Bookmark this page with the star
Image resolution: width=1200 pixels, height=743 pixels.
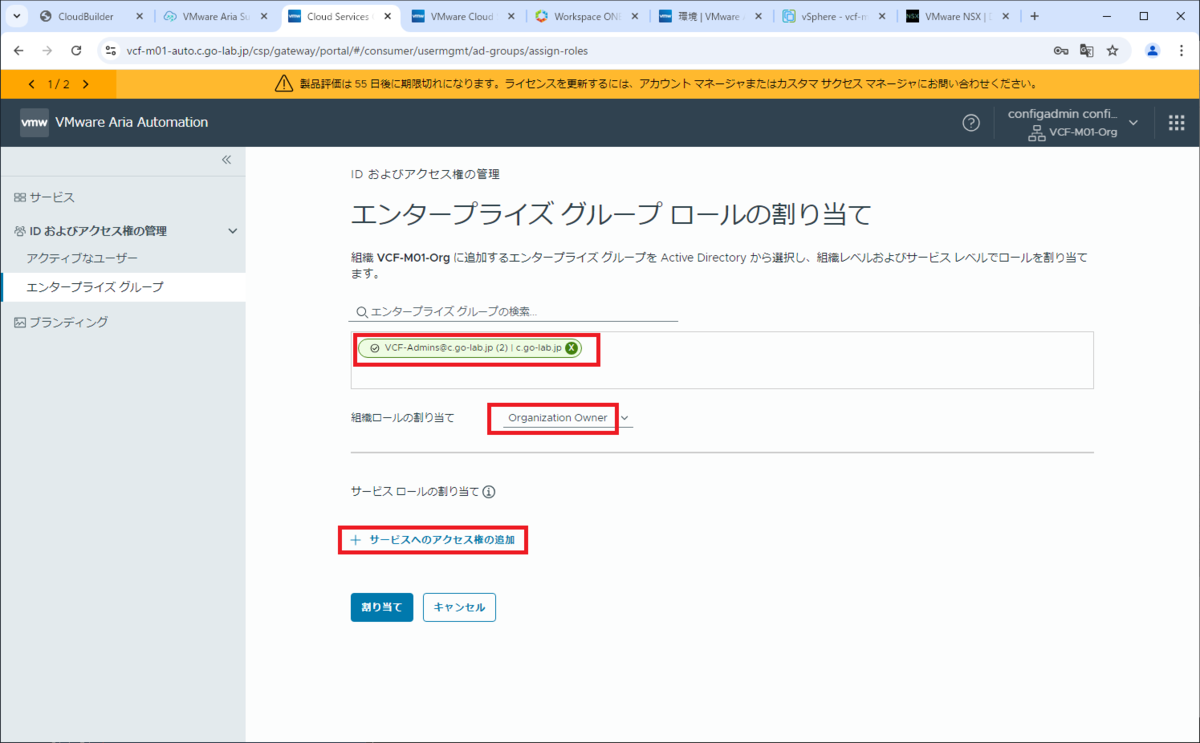tap(1112, 50)
